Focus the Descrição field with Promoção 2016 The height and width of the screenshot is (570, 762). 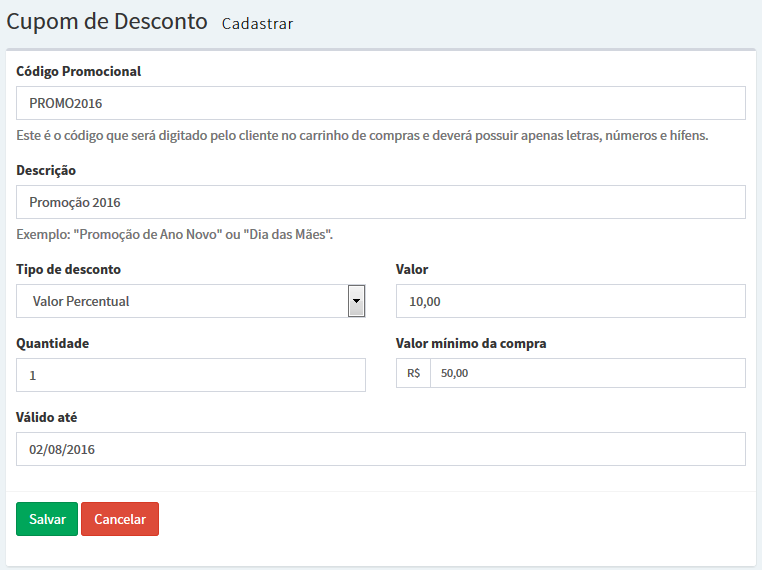tap(381, 202)
